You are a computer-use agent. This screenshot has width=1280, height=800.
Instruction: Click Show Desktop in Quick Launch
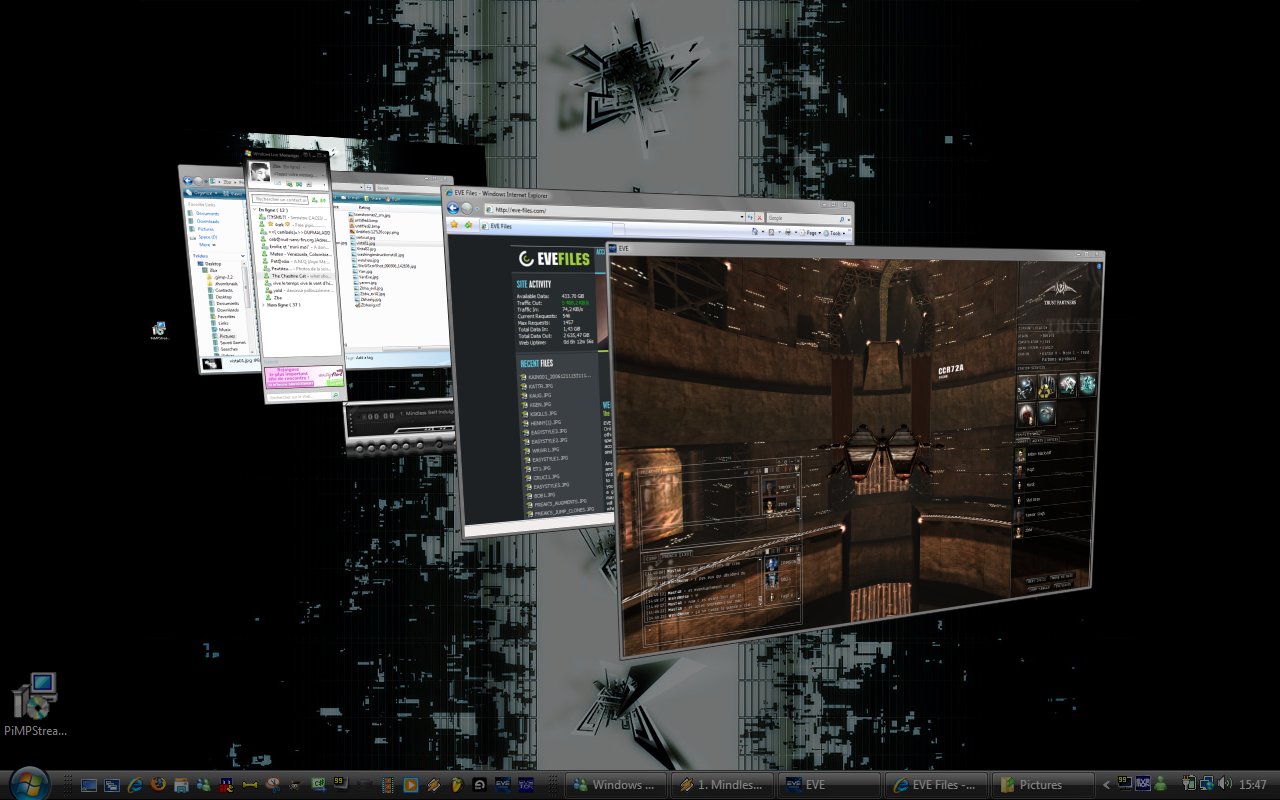click(x=89, y=785)
